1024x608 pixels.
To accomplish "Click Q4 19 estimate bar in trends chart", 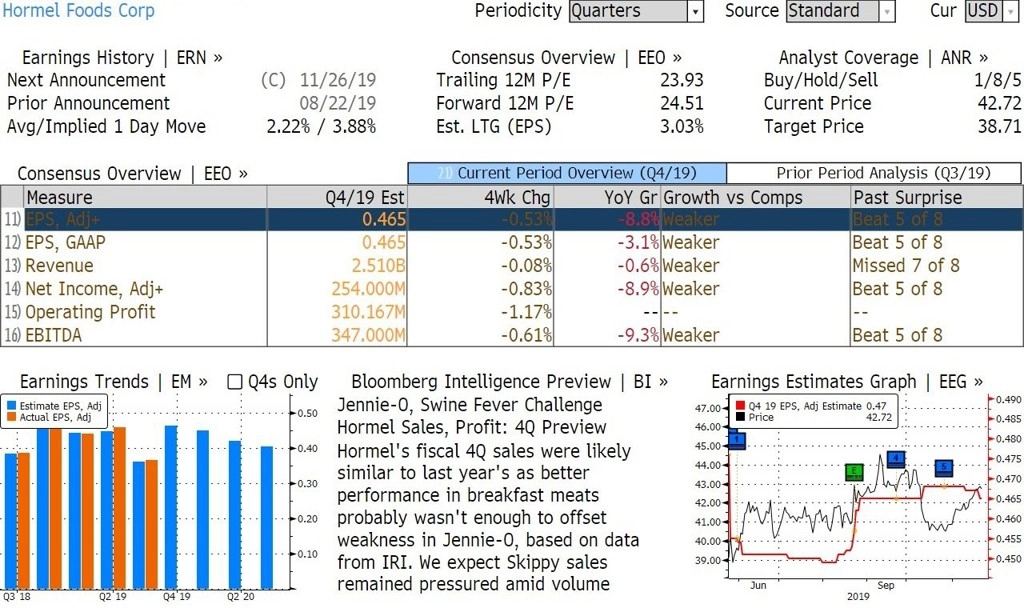I will 171,507.
